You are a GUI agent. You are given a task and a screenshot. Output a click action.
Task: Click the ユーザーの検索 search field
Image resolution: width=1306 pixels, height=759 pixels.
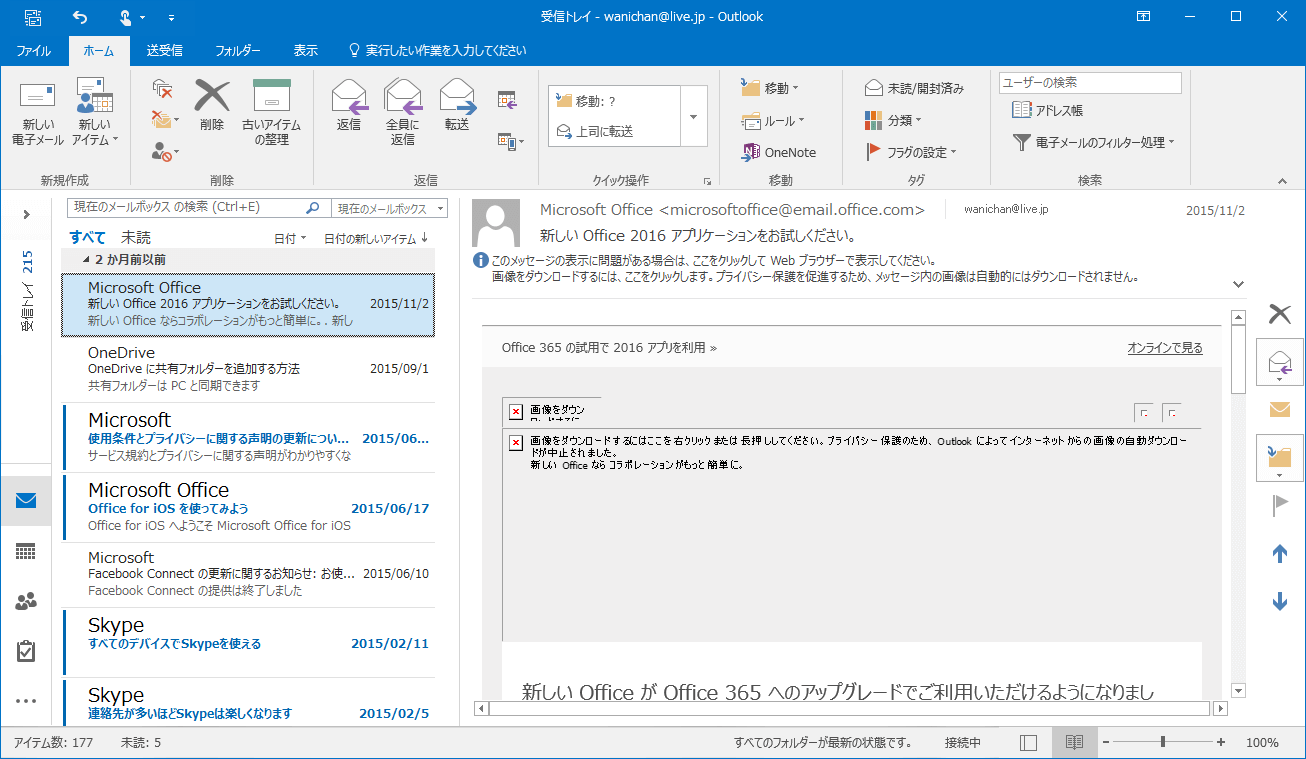tap(1090, 83)
